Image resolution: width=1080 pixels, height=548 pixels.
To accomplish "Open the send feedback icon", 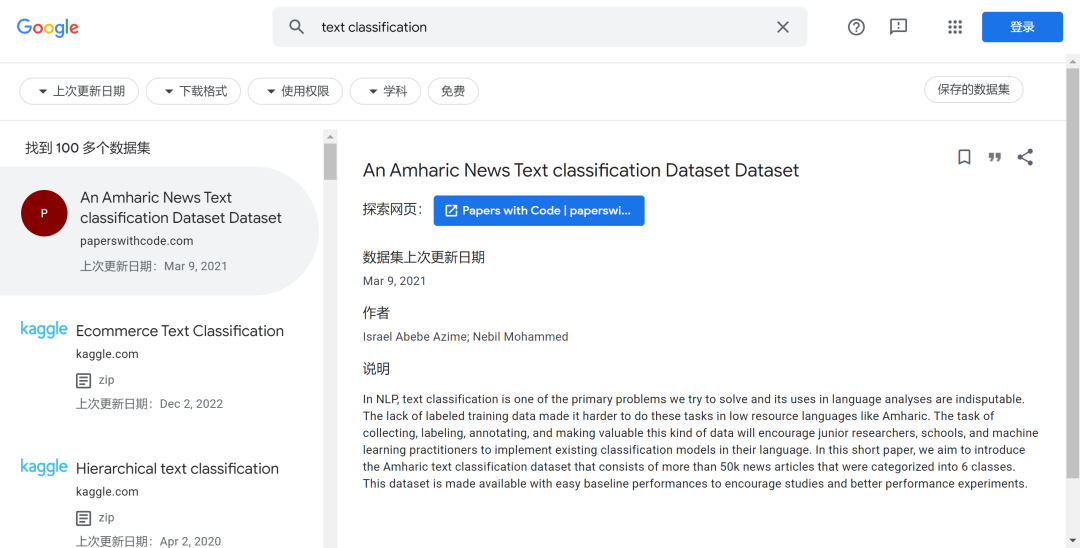I will click(x=898, y=27).
